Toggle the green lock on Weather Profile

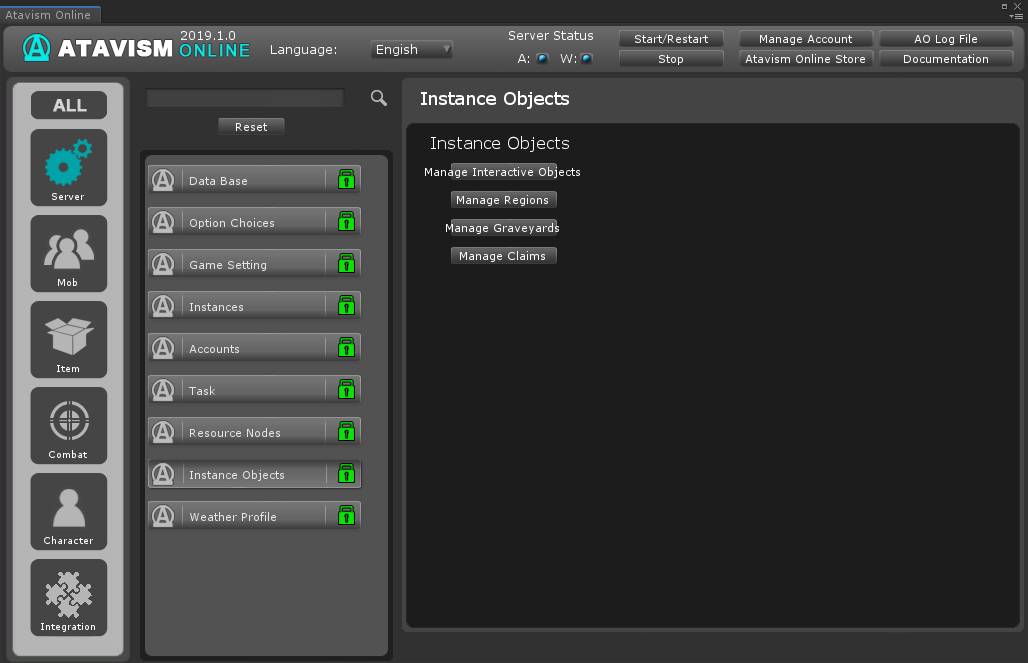pos(346,516)
